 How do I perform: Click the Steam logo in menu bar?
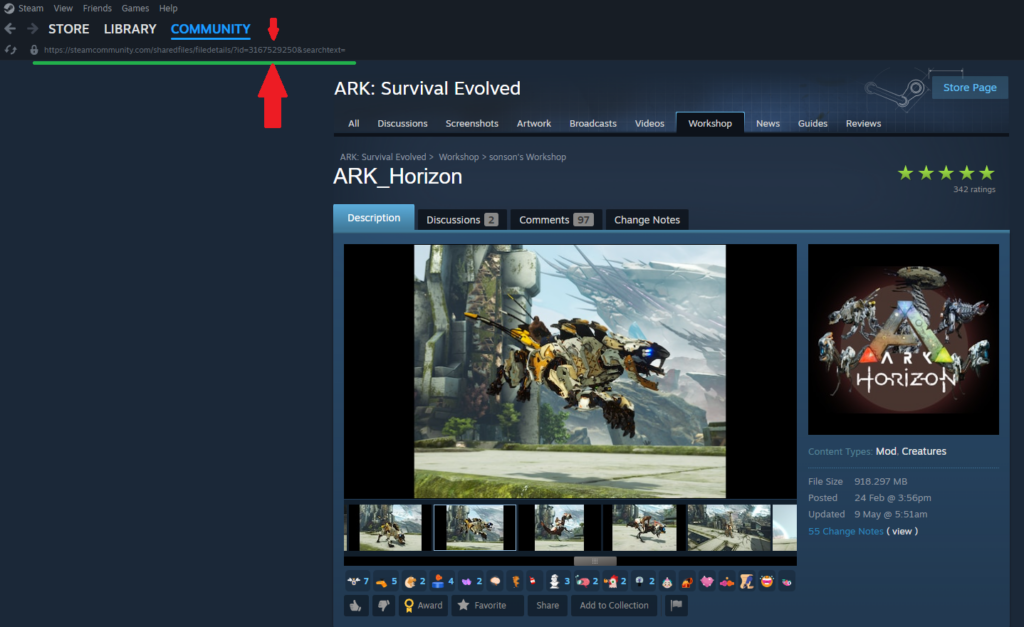coord(8,8)
